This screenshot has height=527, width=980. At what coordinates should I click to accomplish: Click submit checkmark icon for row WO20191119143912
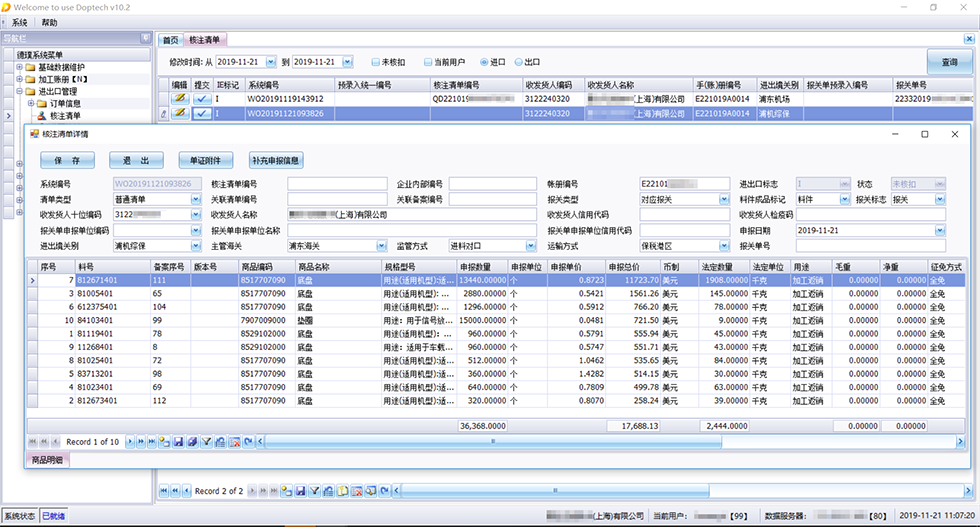click(x=202, y=99)
